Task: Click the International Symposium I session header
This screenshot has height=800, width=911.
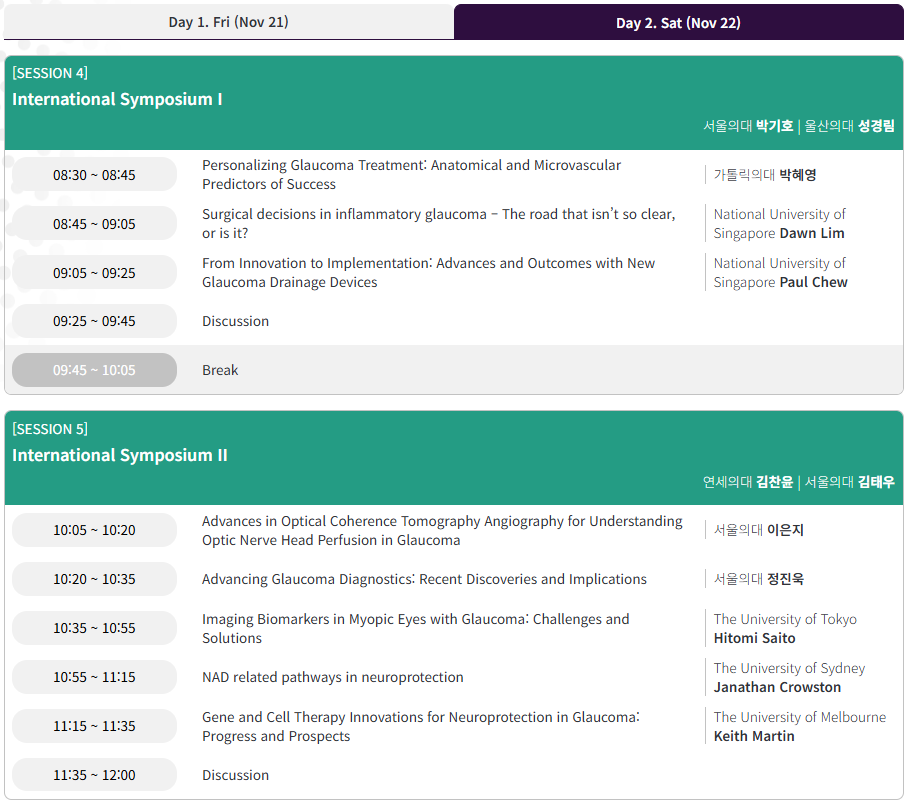Action: coord(117,99)
